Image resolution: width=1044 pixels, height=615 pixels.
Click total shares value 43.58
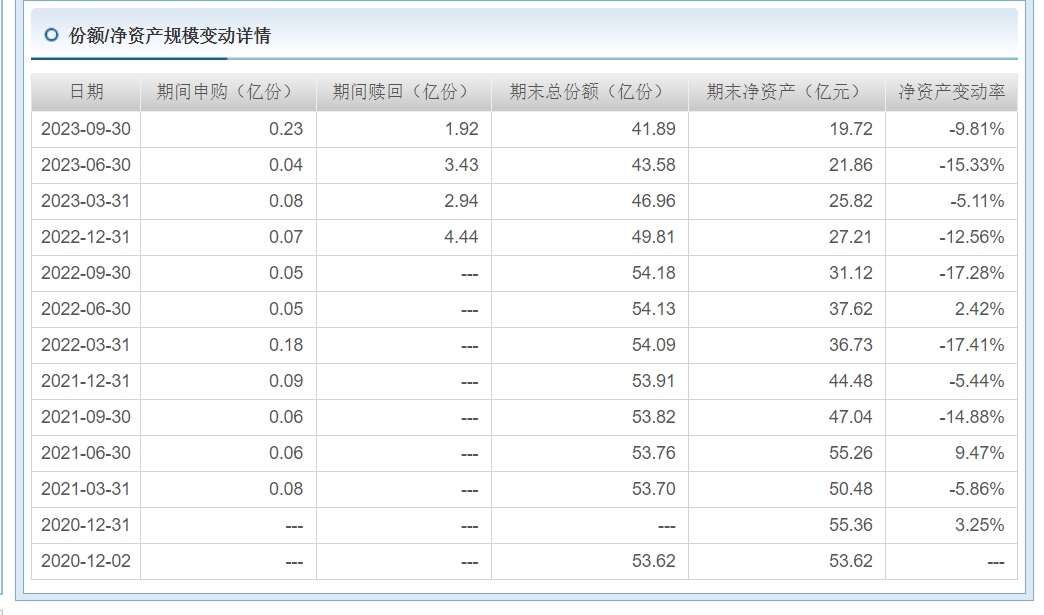(654, 165)
